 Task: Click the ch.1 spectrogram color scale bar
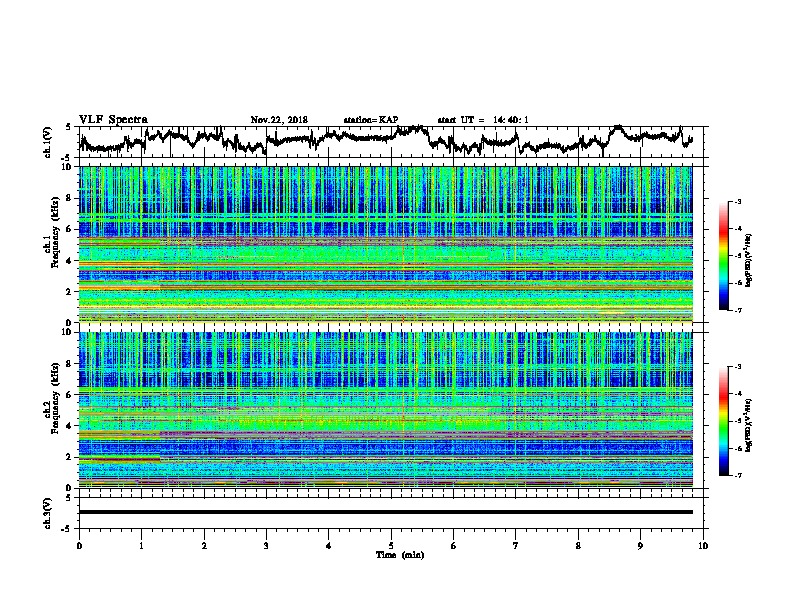click(723, 256)
